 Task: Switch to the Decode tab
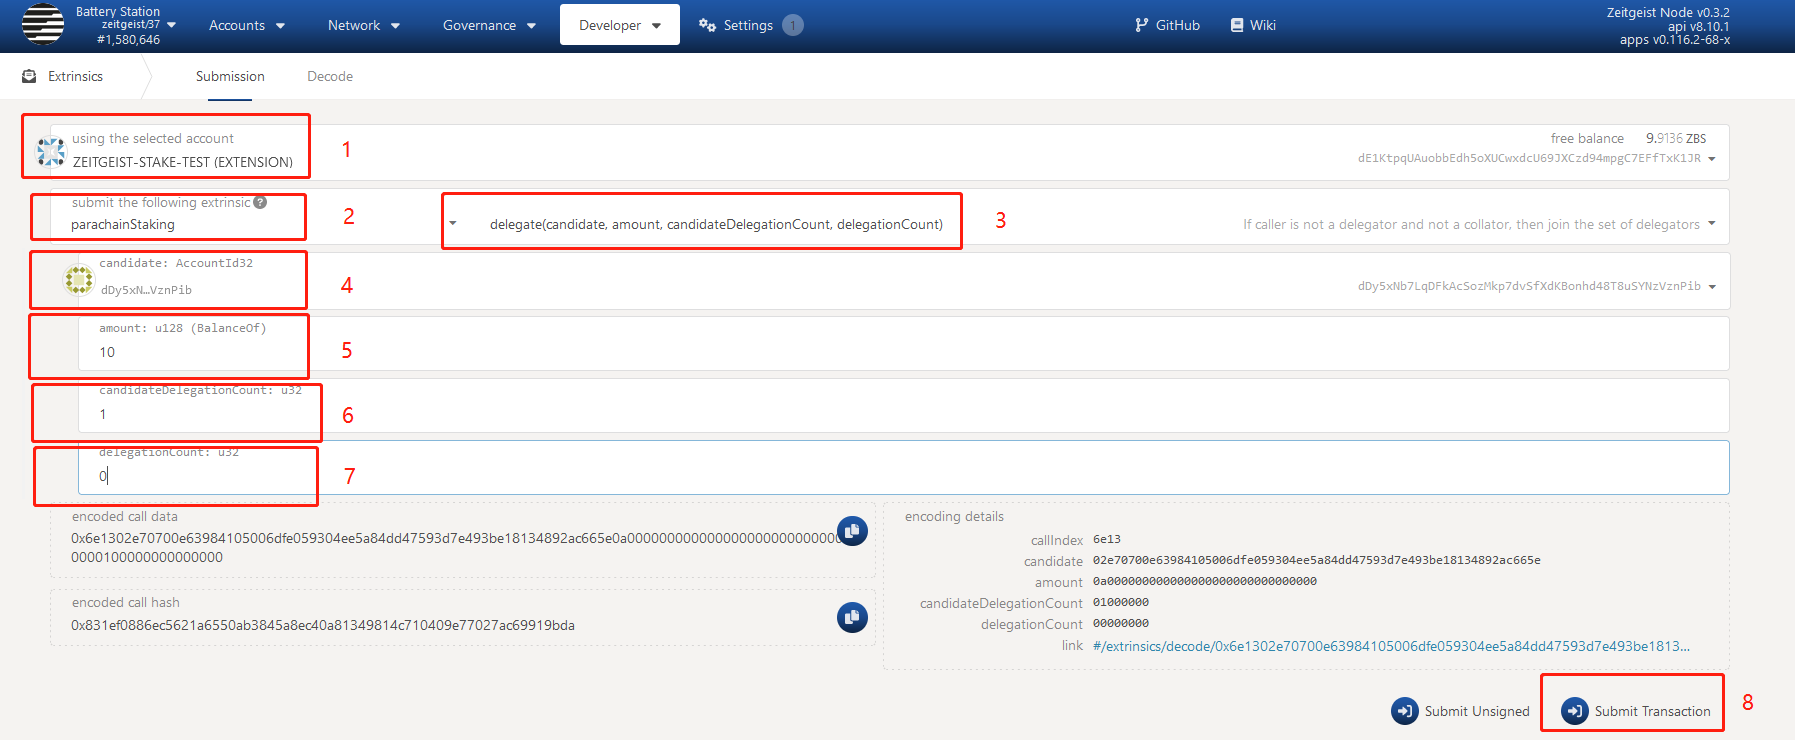click(x=330, y=76)
